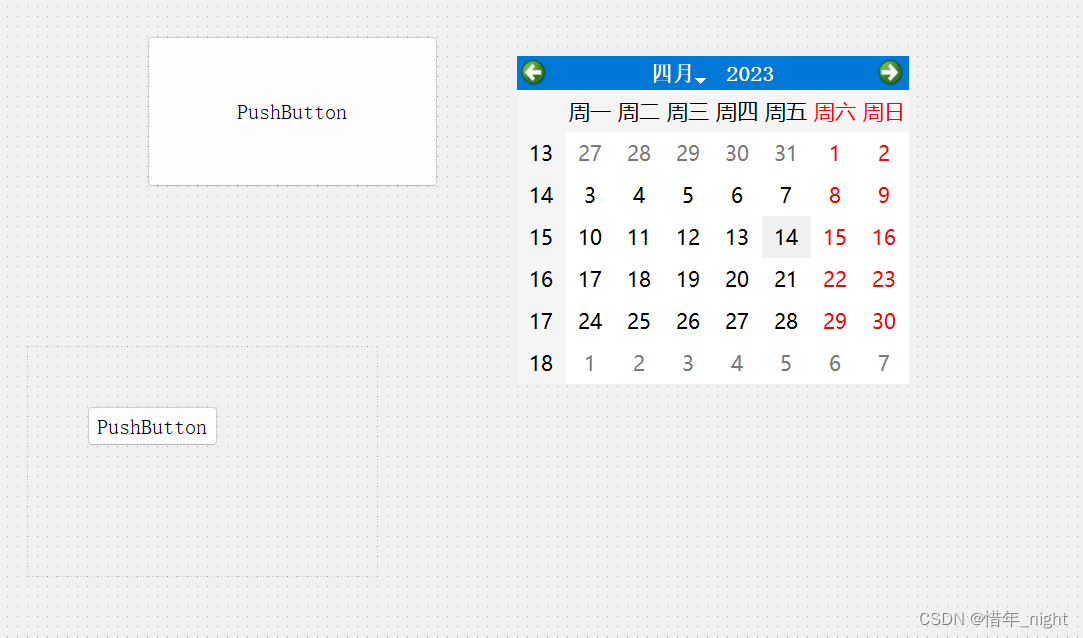Select April 9 in the calendar

(883, 195)
